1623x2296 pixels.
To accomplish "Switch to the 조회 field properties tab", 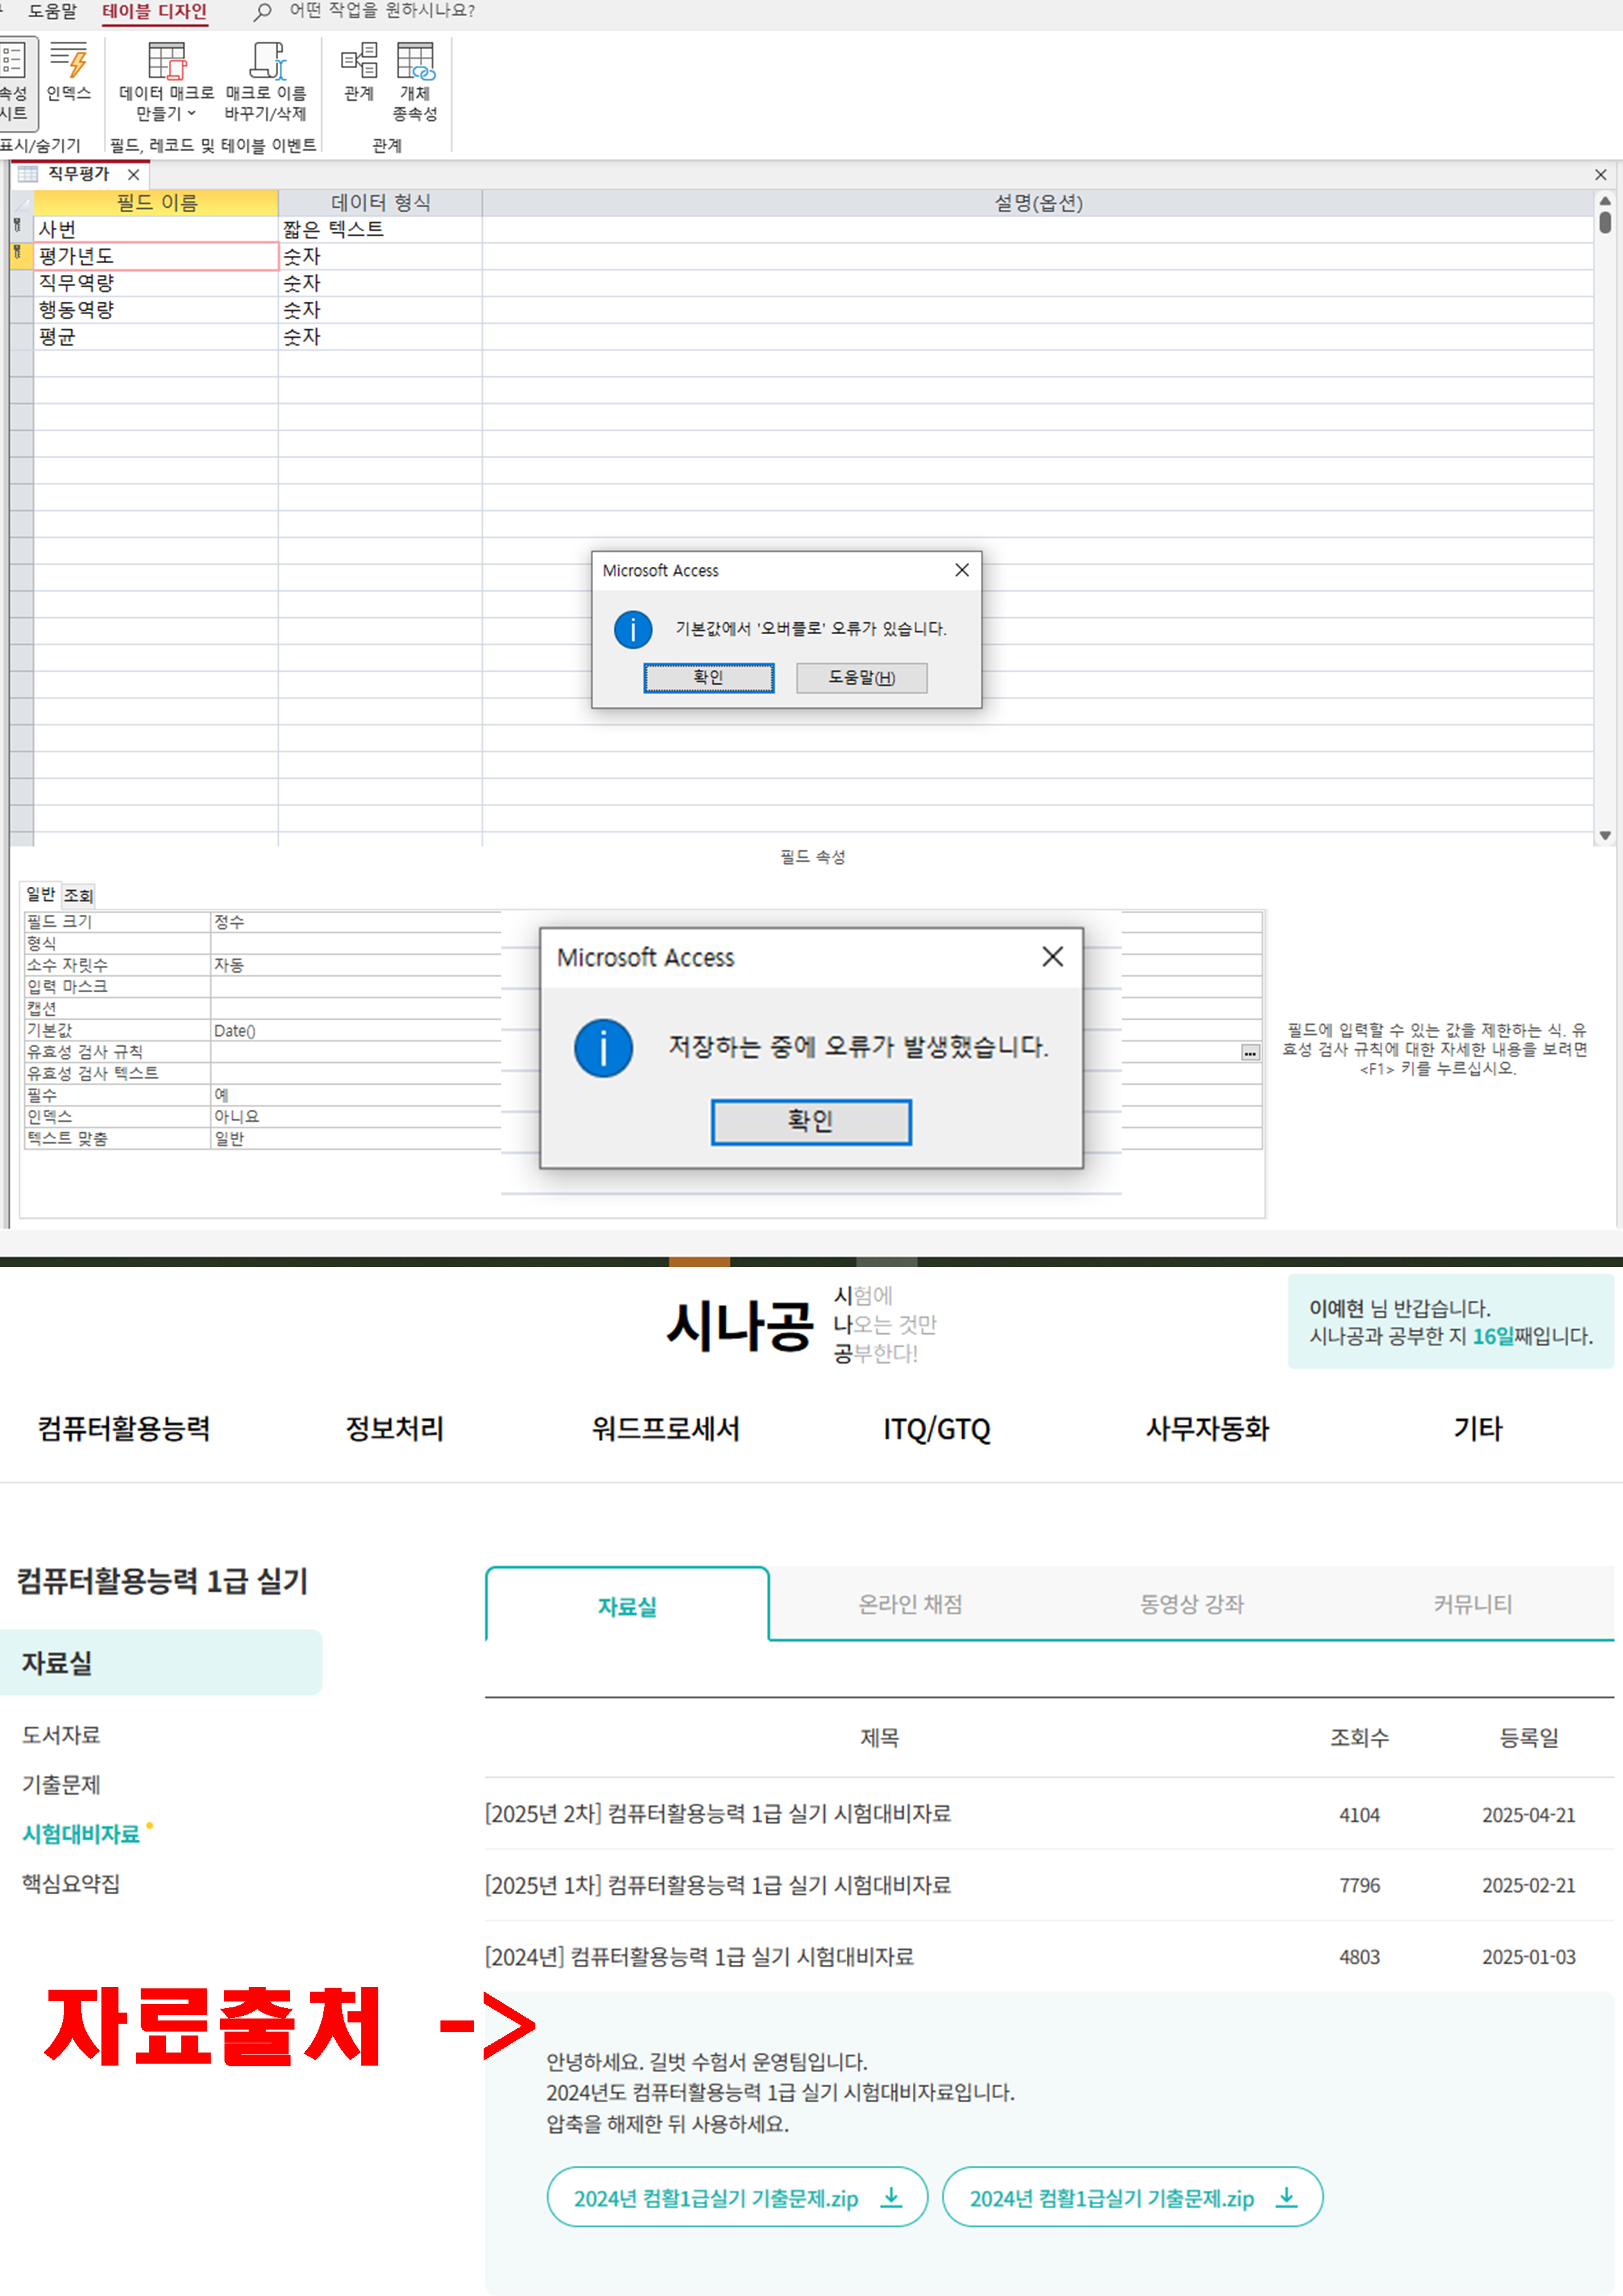I will [x=78, y=895].
